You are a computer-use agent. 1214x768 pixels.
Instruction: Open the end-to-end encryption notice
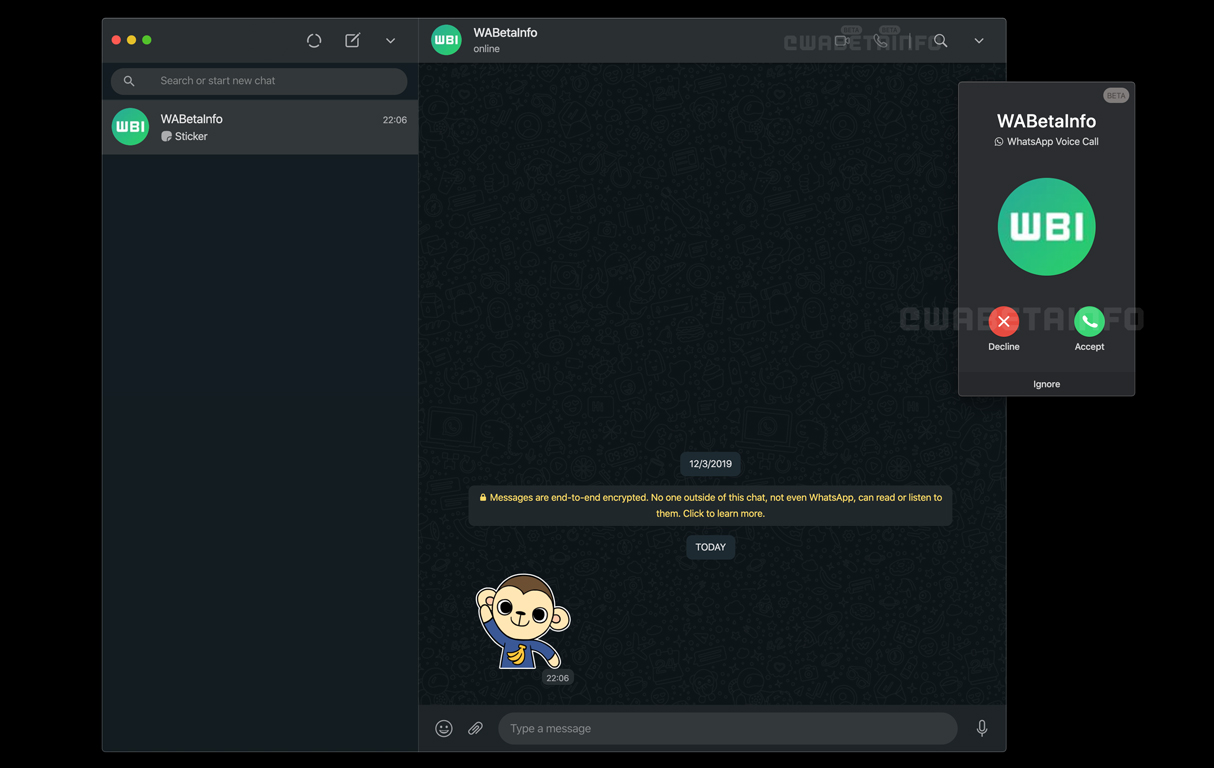[x=710, y=505]
